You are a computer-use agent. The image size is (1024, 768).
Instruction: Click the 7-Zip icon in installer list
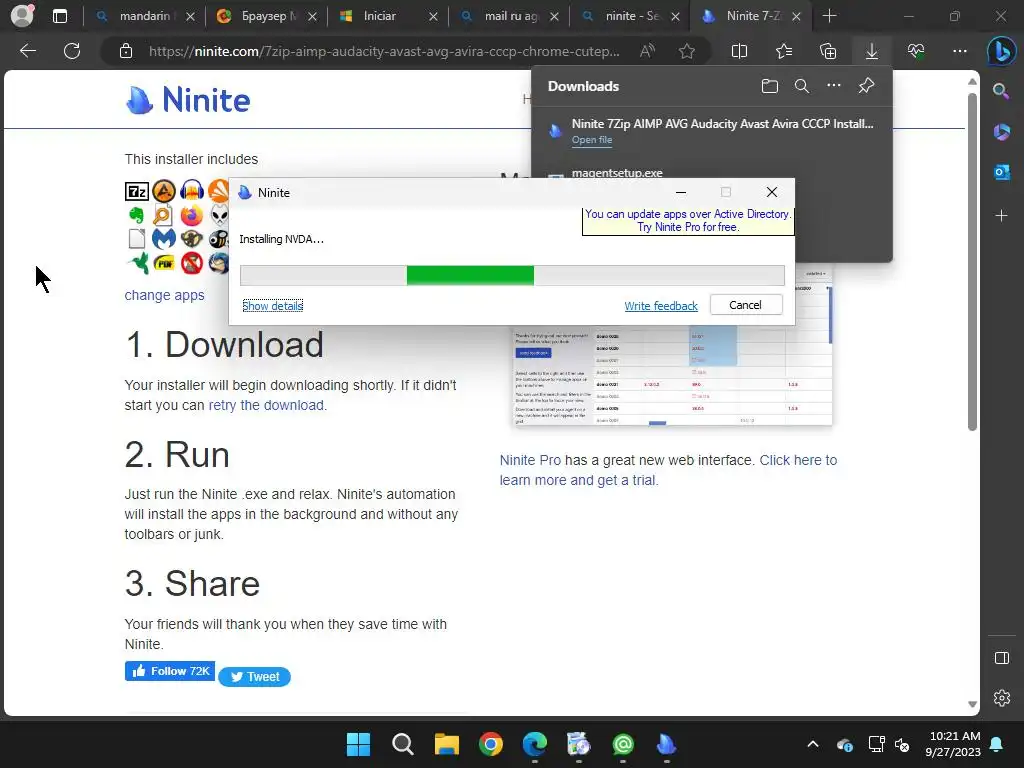(136, 191)
